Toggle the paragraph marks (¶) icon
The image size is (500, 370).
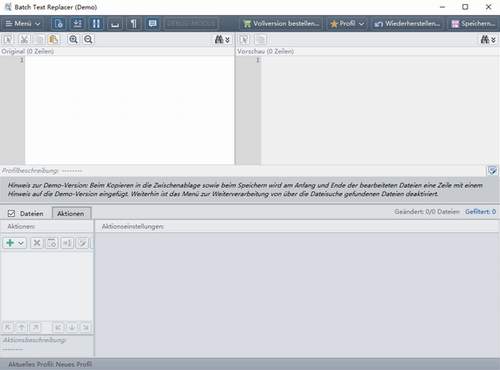click(x=134, y=24)
